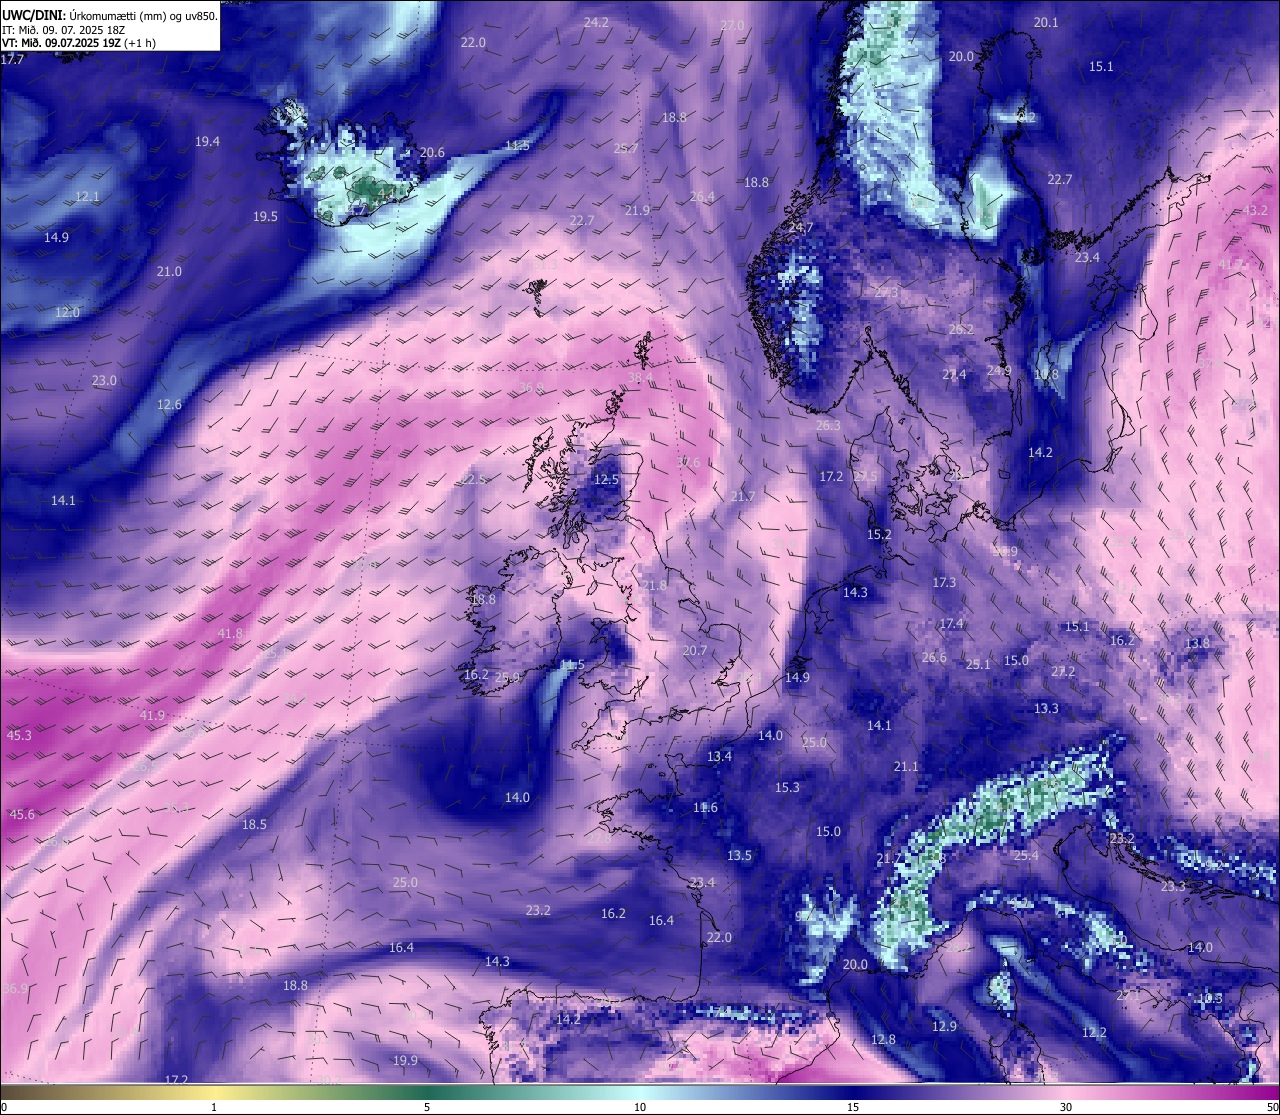Click the 45.3 value at the left edge
Screen dimensions: 1280x1115
pos(19,736)
